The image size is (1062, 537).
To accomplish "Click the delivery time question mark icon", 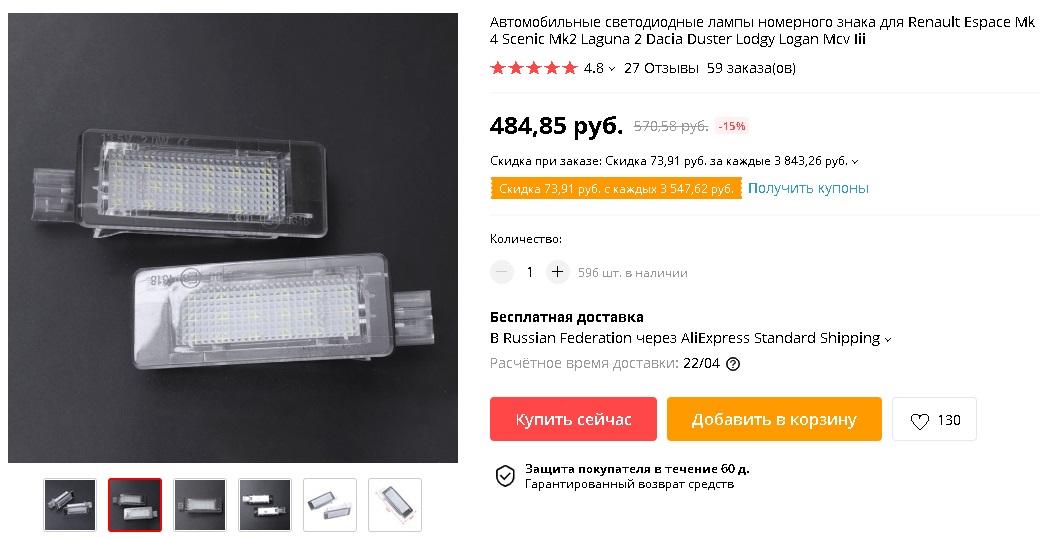I will [x=733, y=364].
